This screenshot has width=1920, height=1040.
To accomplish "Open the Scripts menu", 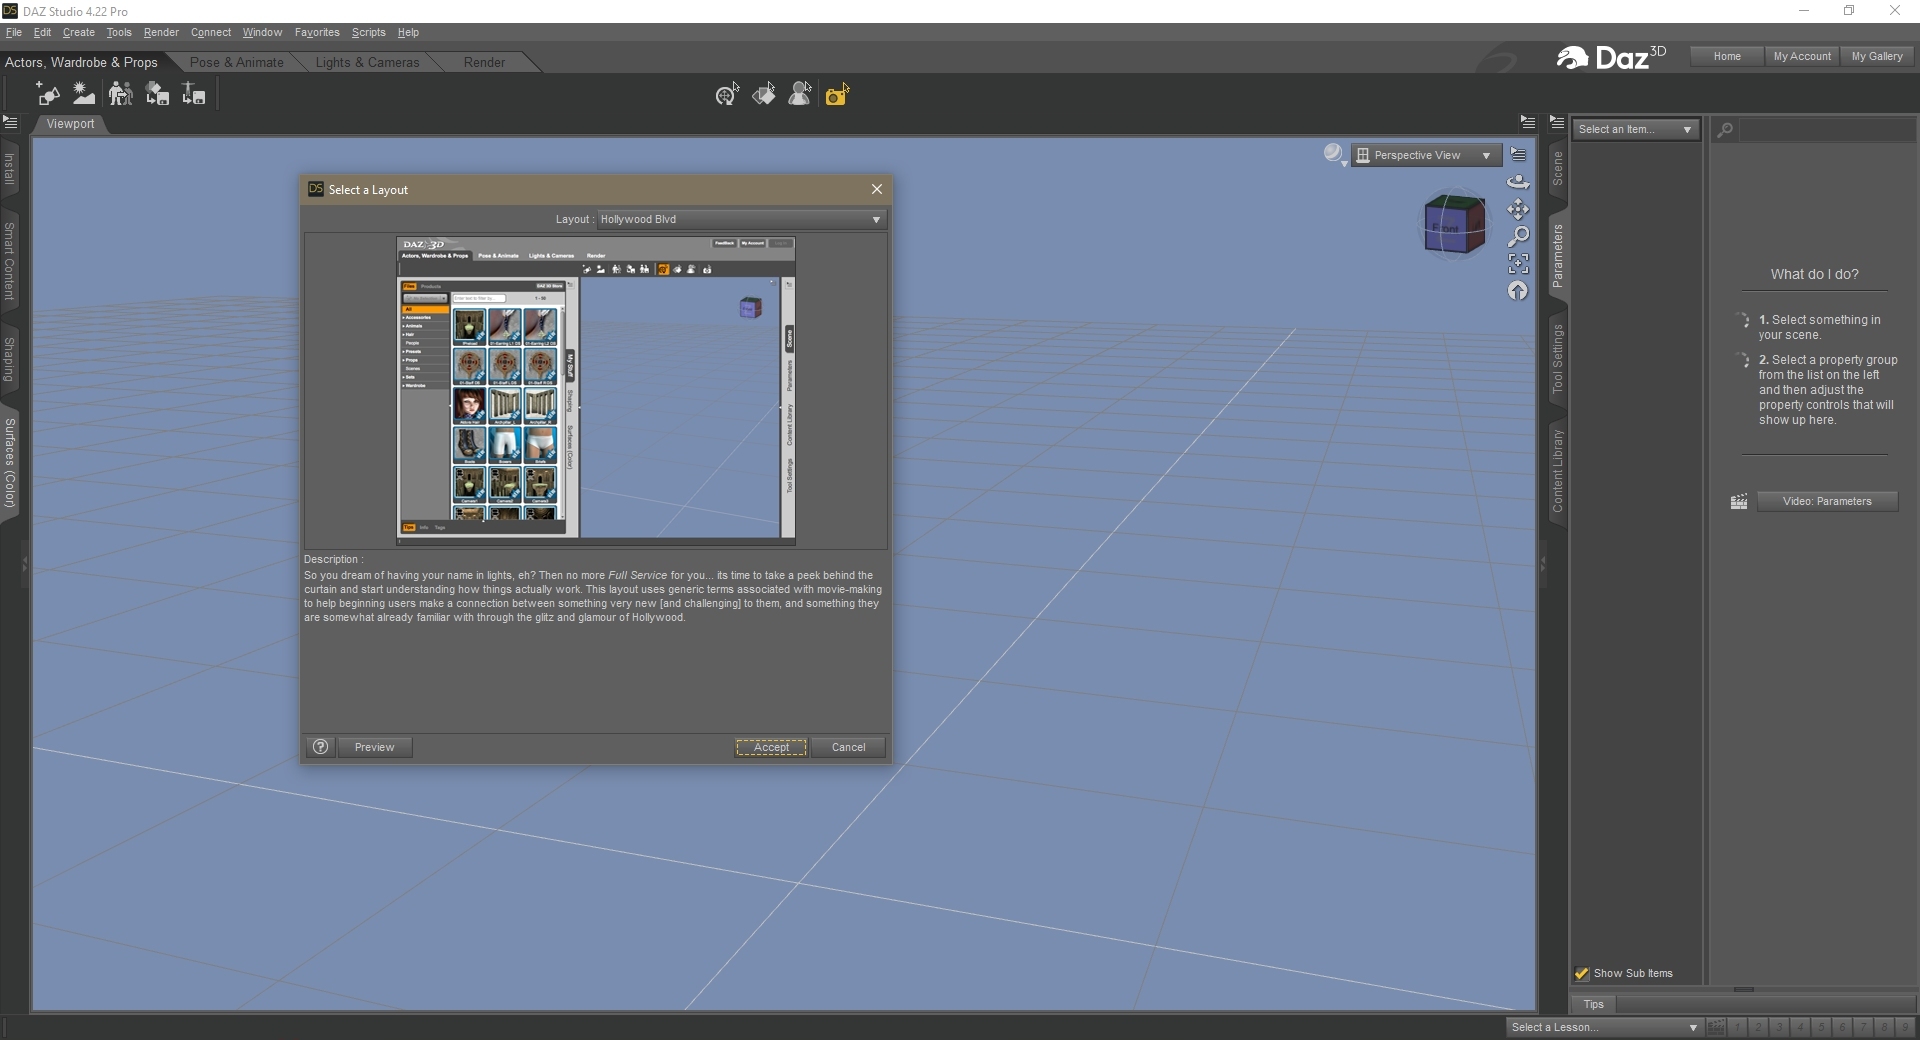I will (368, 32).
